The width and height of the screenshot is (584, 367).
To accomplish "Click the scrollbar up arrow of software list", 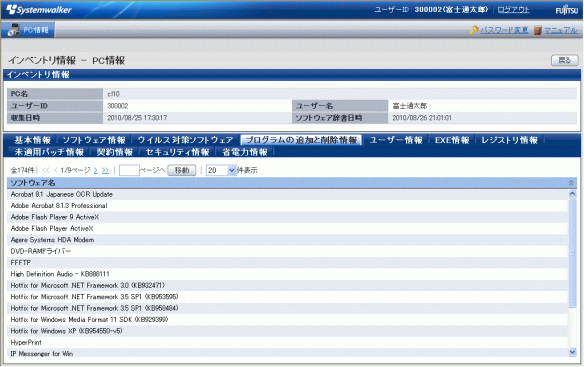I will pyautogui.click(x=572, y=193).
